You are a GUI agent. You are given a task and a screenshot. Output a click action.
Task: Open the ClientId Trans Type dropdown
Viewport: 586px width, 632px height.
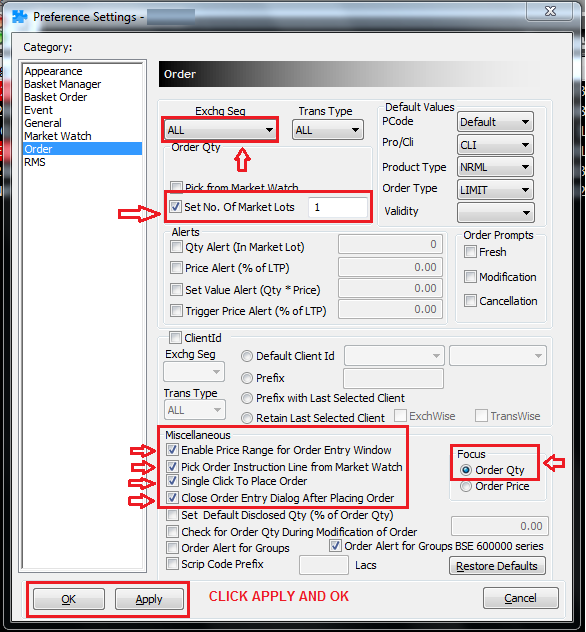pos(195,410)
